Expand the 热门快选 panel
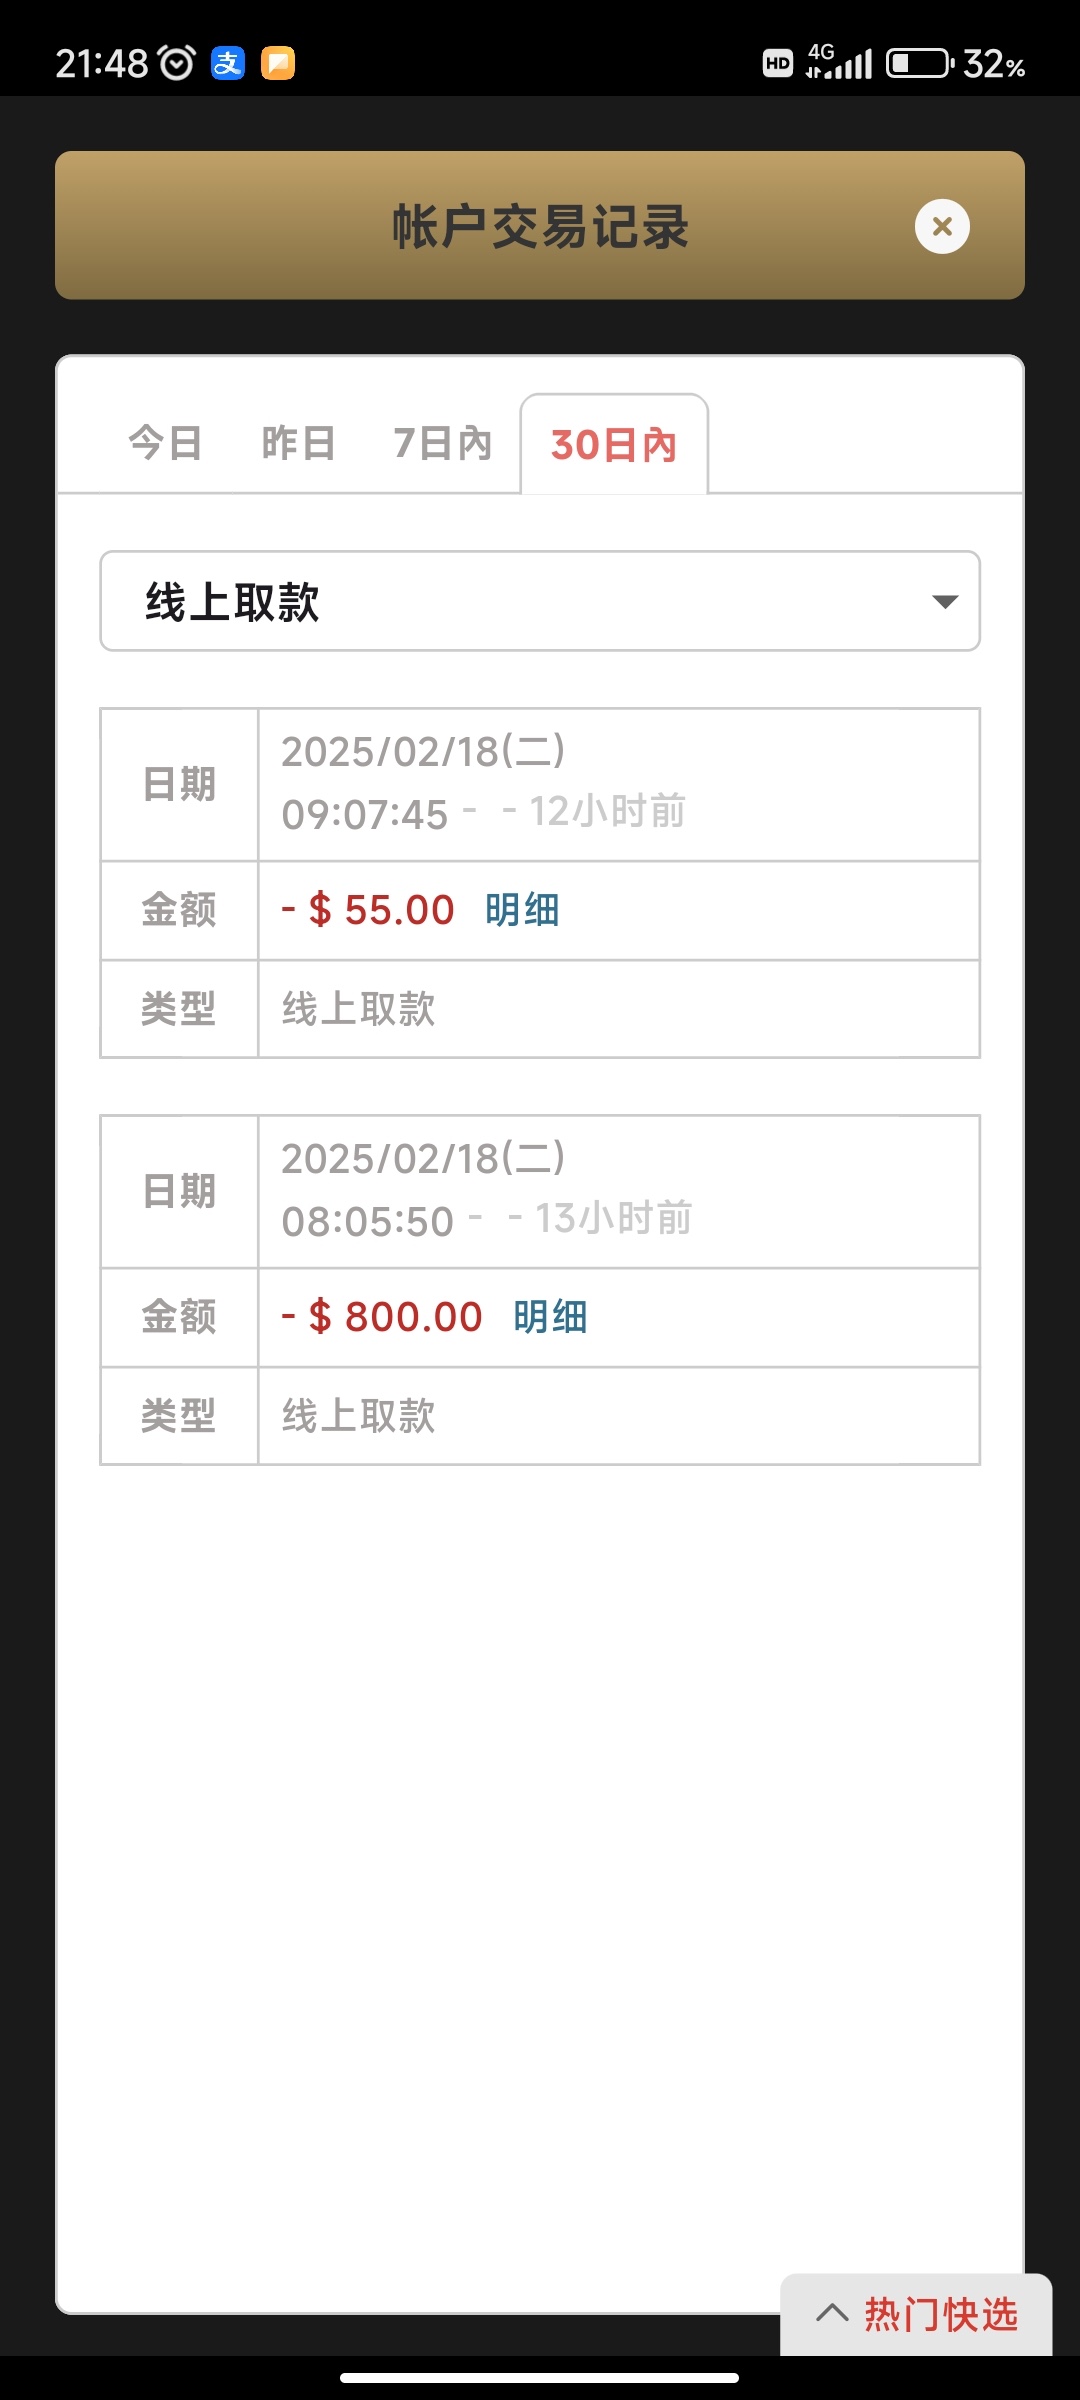 940,2314
